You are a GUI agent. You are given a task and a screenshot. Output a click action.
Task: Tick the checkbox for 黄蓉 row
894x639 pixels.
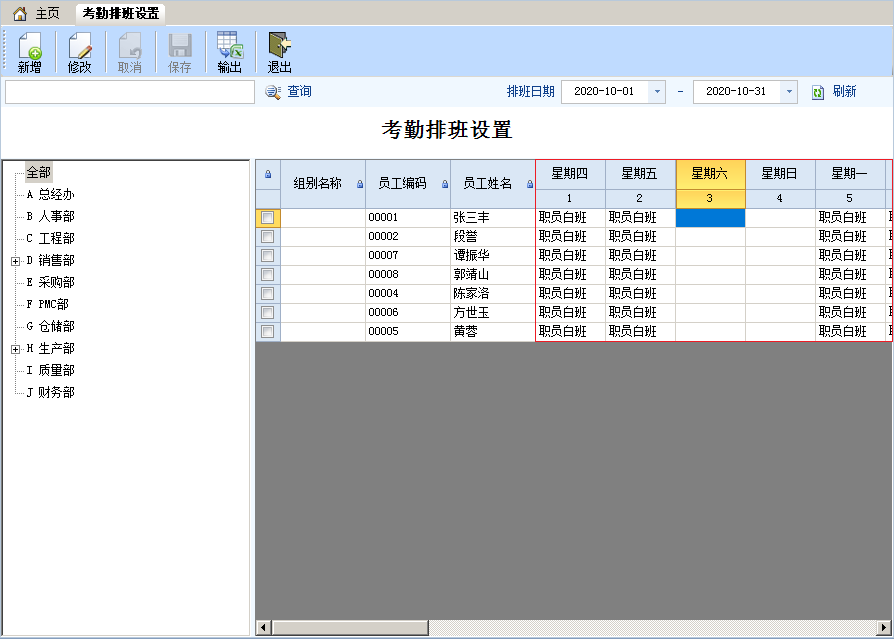[x=267, y=331]
